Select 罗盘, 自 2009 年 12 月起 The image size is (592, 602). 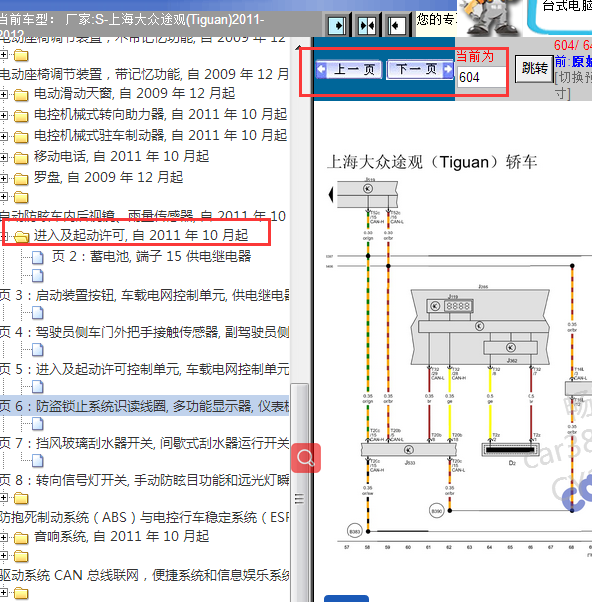click(x=109, y=177)
